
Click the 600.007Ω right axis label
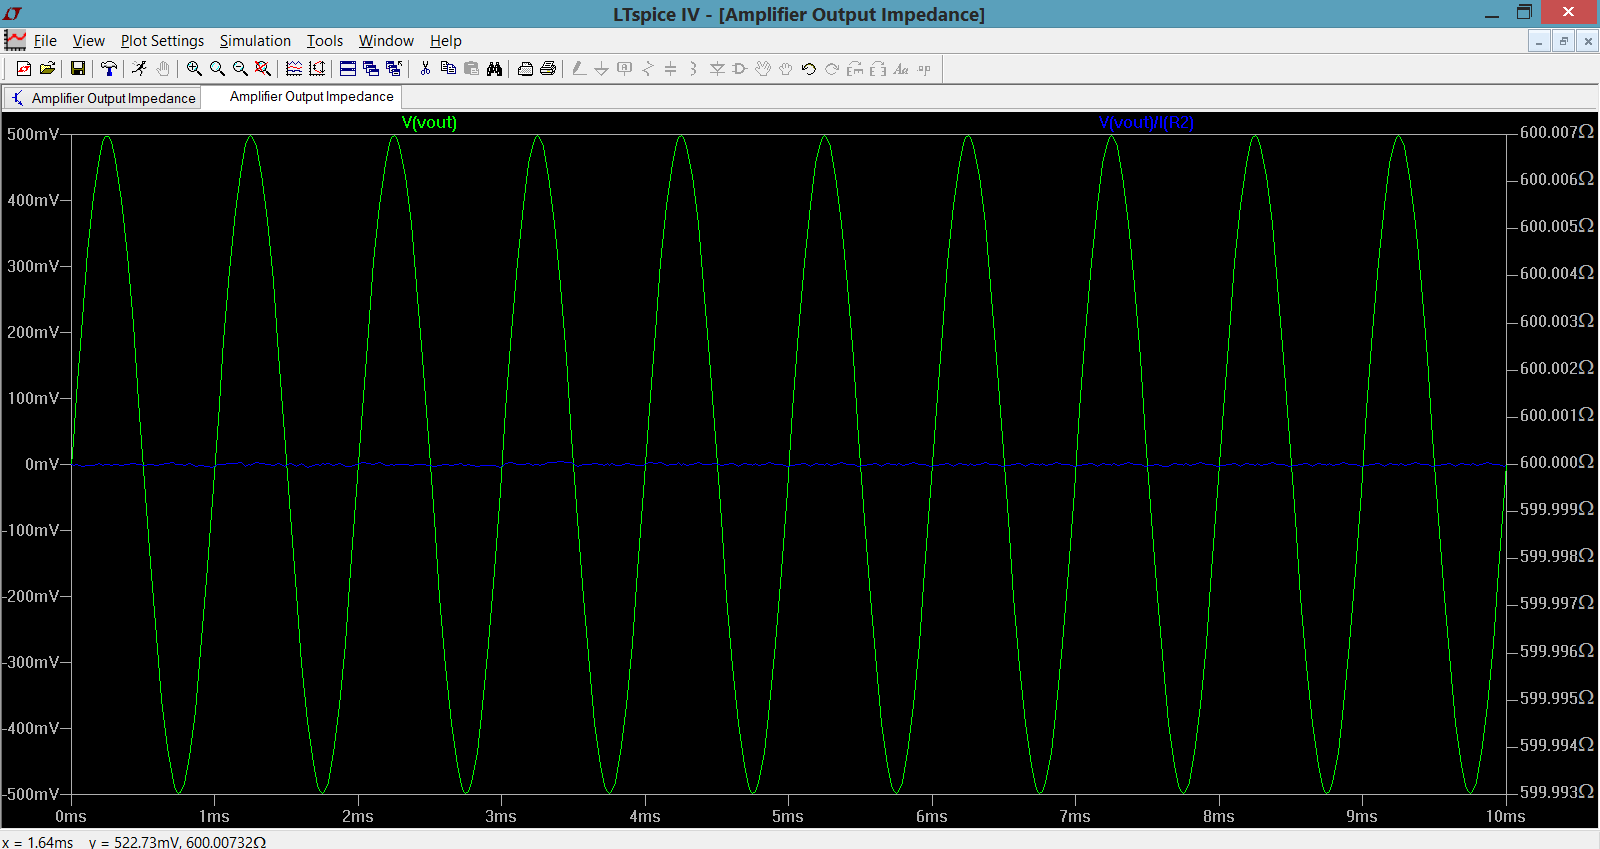pyautogui.click(x=1557, y=132)
